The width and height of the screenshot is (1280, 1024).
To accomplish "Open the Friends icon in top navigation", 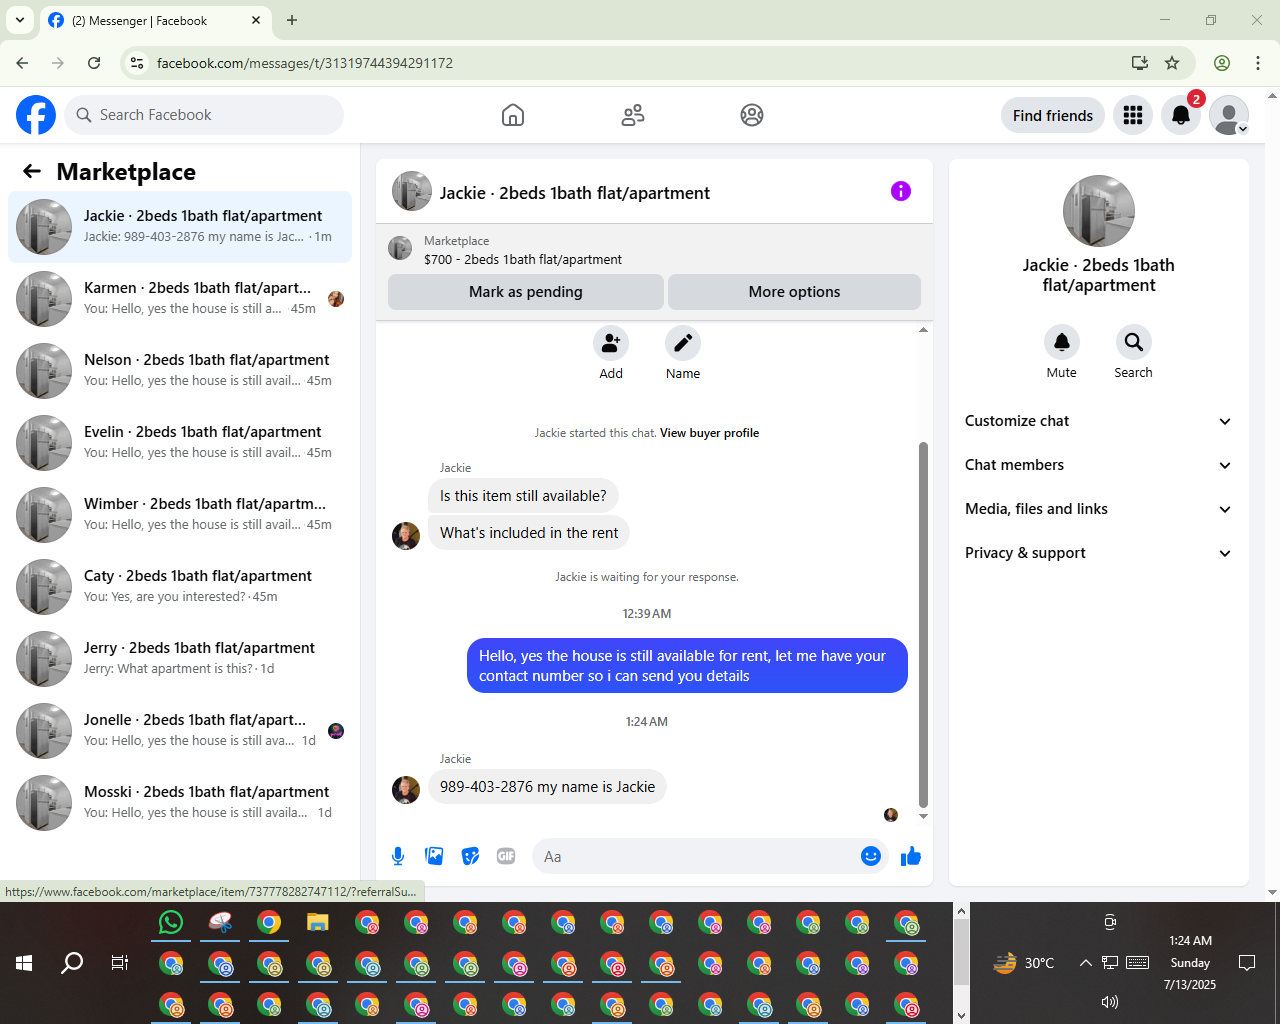I will pos(633,115).
